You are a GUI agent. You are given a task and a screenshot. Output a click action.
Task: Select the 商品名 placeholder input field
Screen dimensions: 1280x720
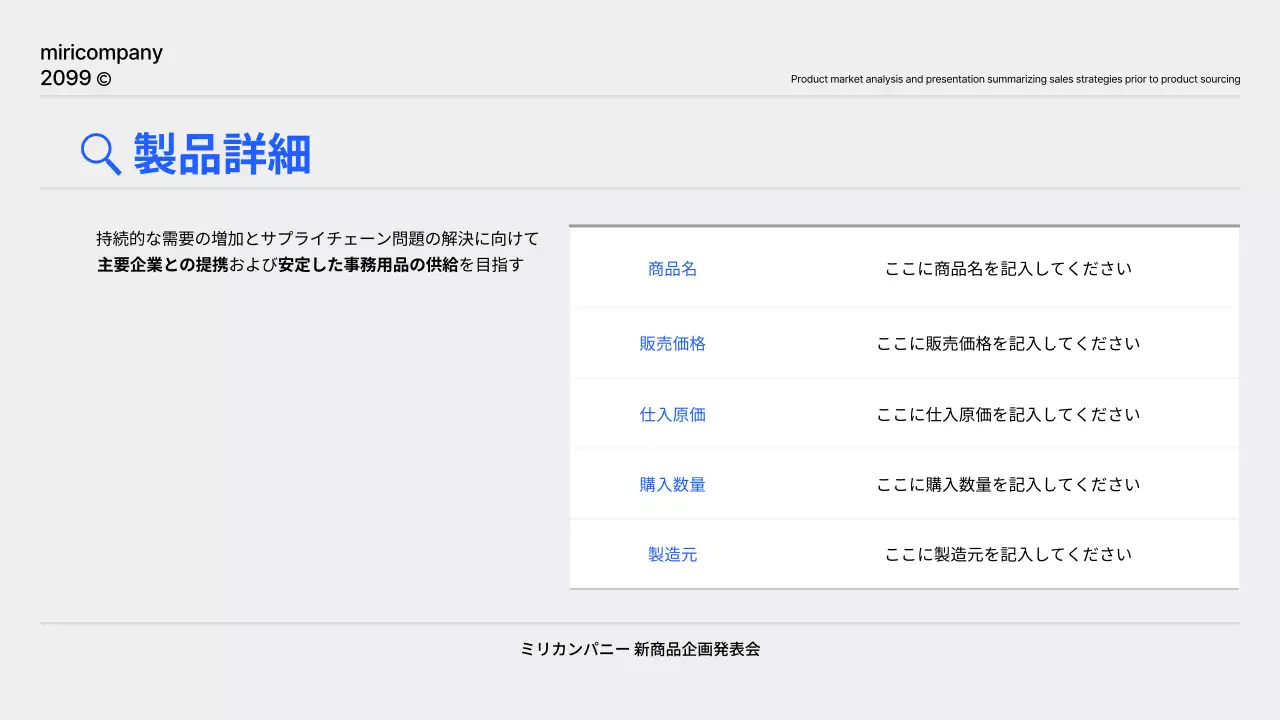point(1008,268)
